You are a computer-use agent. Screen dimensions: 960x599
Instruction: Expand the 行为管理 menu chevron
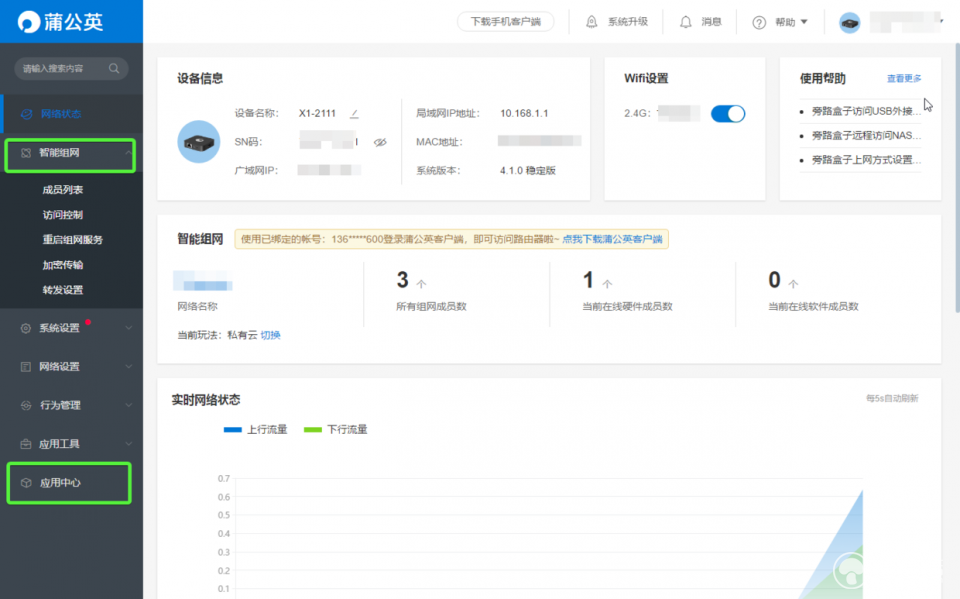(x=129, y=405)
